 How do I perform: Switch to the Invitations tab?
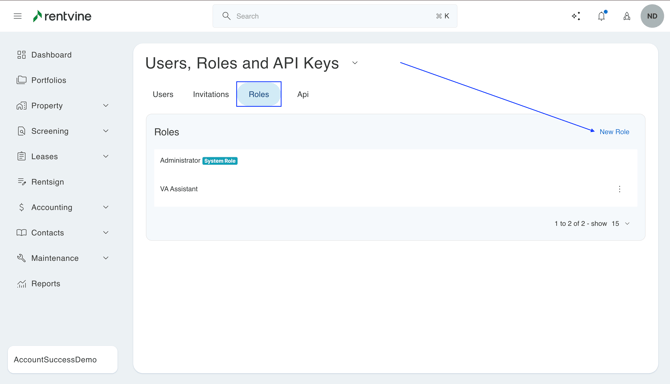point(211,94)
